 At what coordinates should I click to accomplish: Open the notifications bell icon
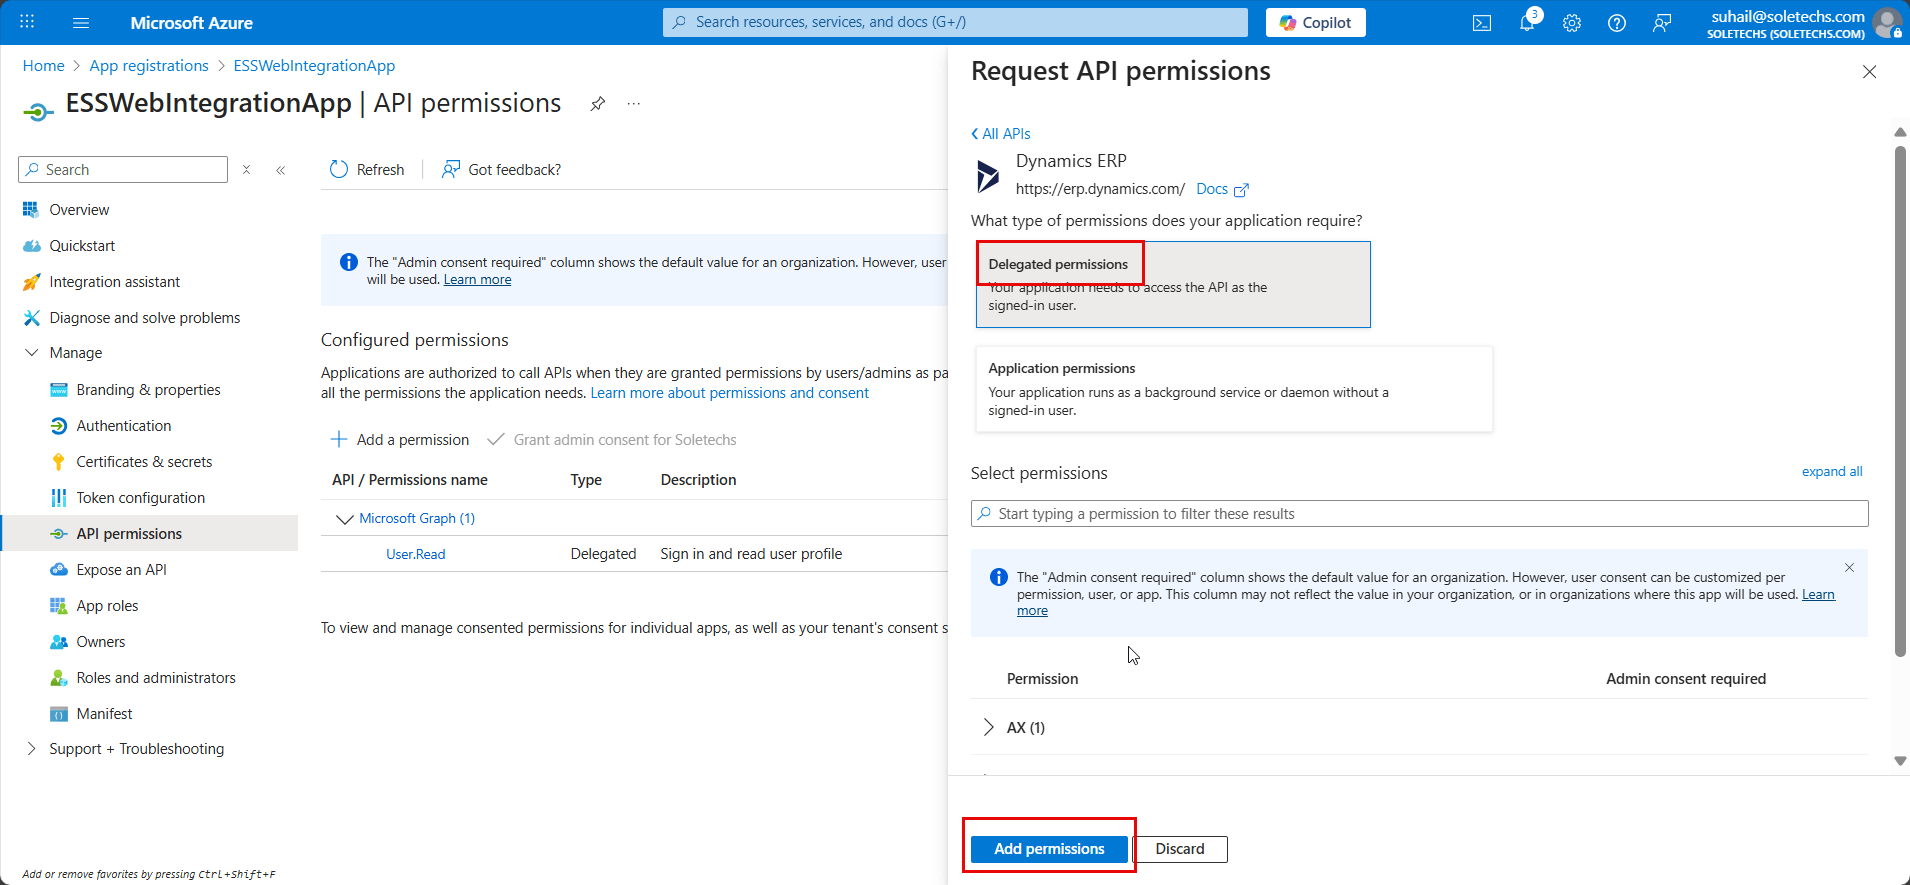(1527, 23)
